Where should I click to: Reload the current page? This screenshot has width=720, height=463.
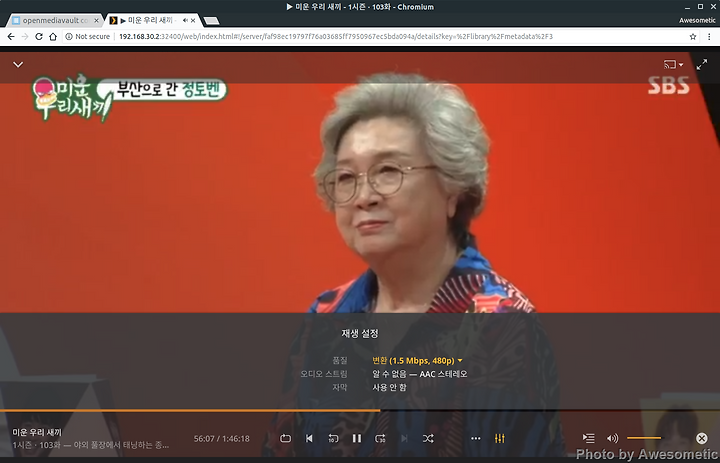[39, 36]
